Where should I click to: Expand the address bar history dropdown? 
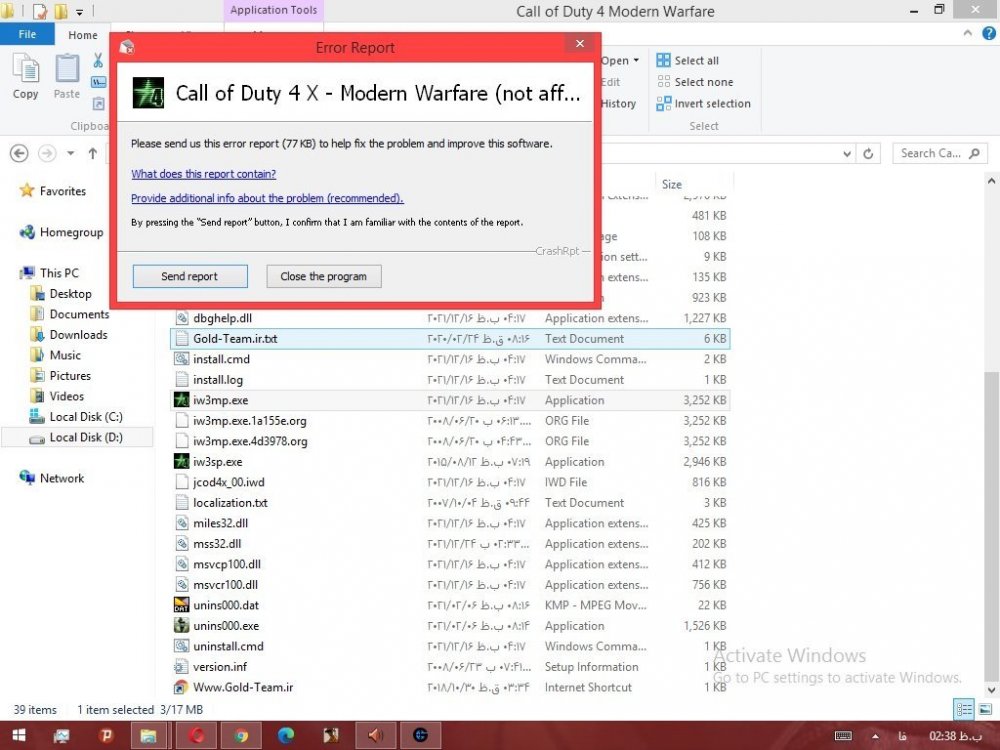pos(847,154)
